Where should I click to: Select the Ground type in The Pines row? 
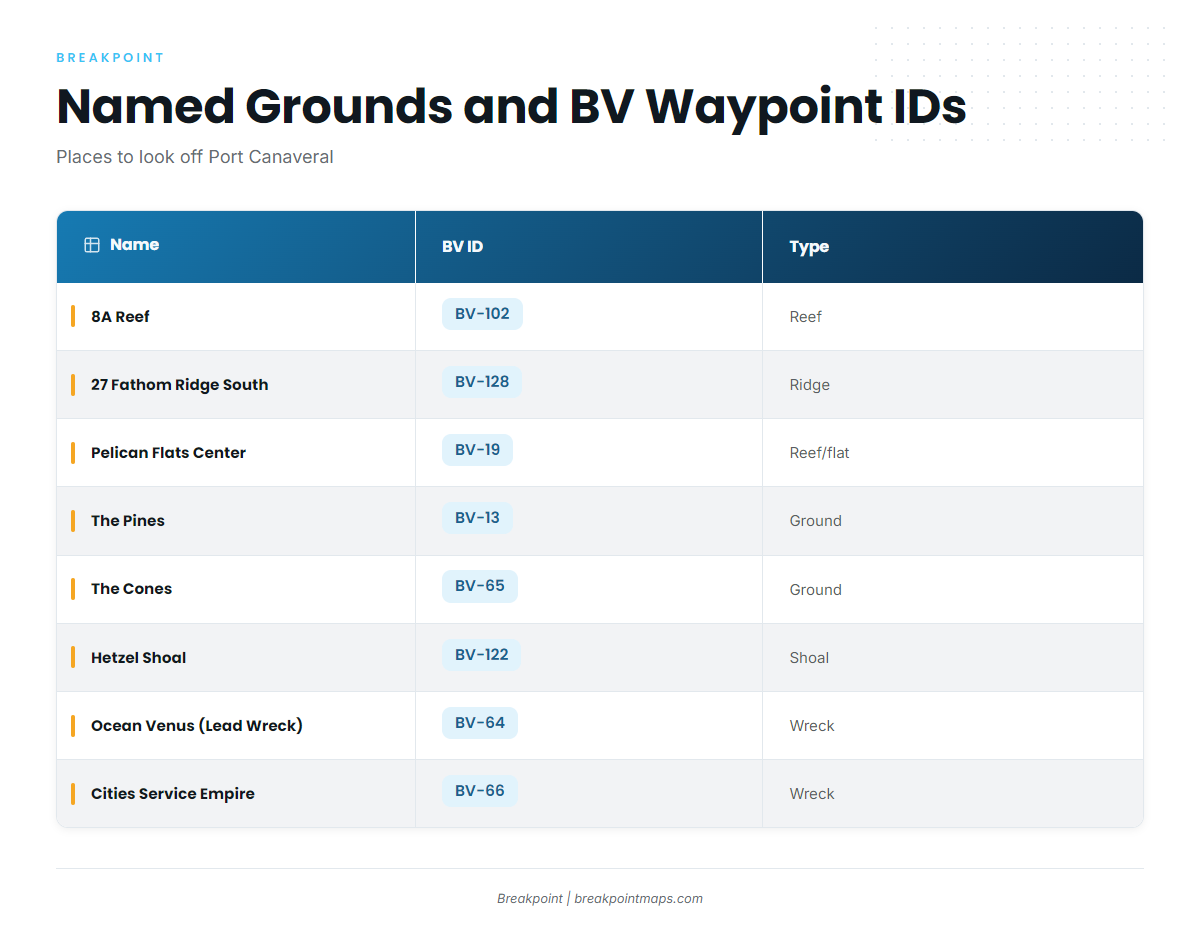coord(815,521)
